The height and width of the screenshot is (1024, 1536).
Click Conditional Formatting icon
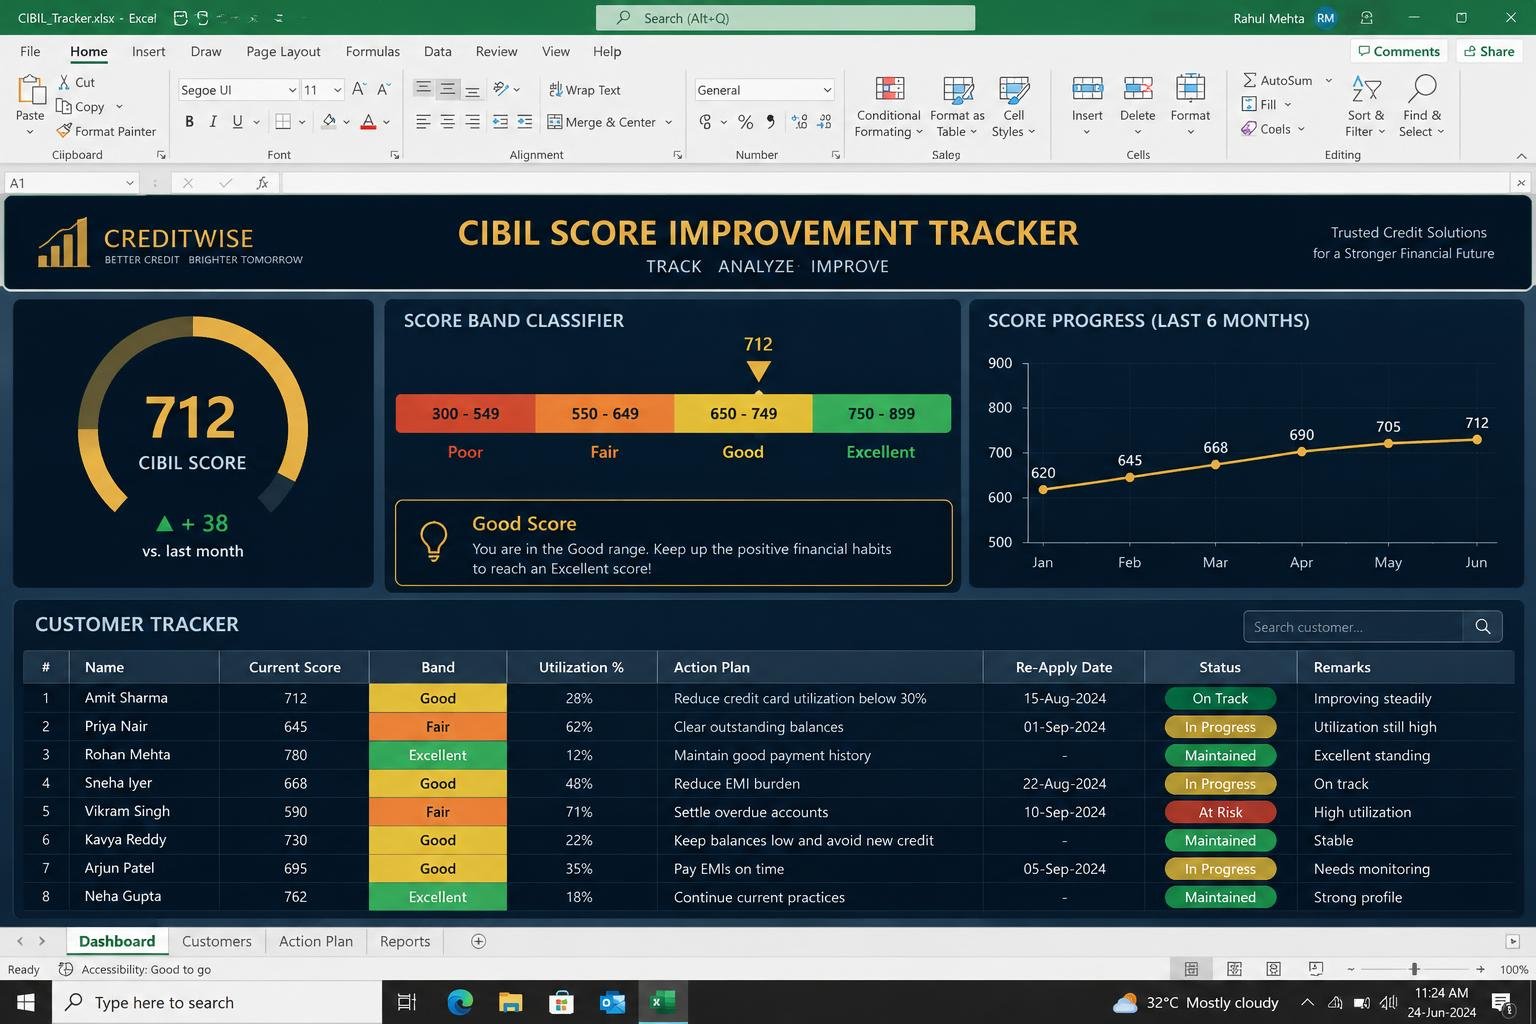coord(889,89)
